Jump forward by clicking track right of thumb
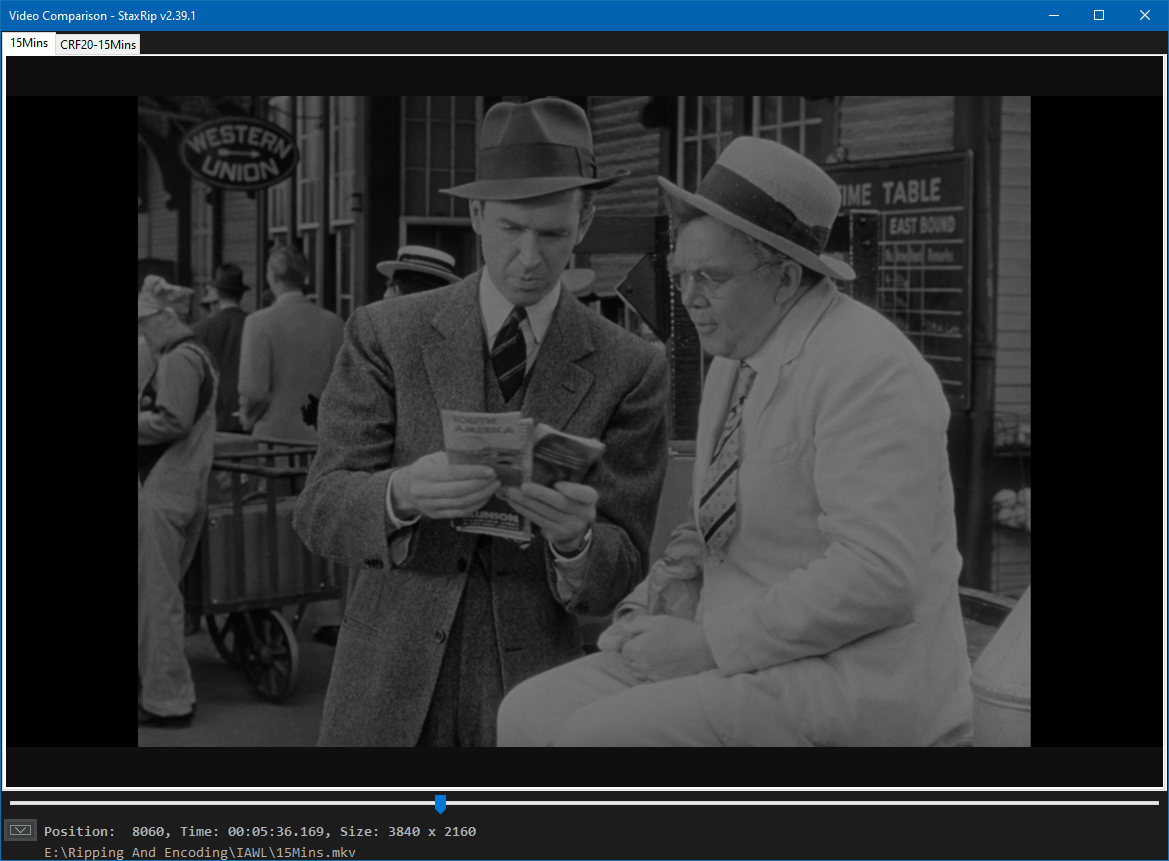1169x861 pixels. click(x=800, y=803)
